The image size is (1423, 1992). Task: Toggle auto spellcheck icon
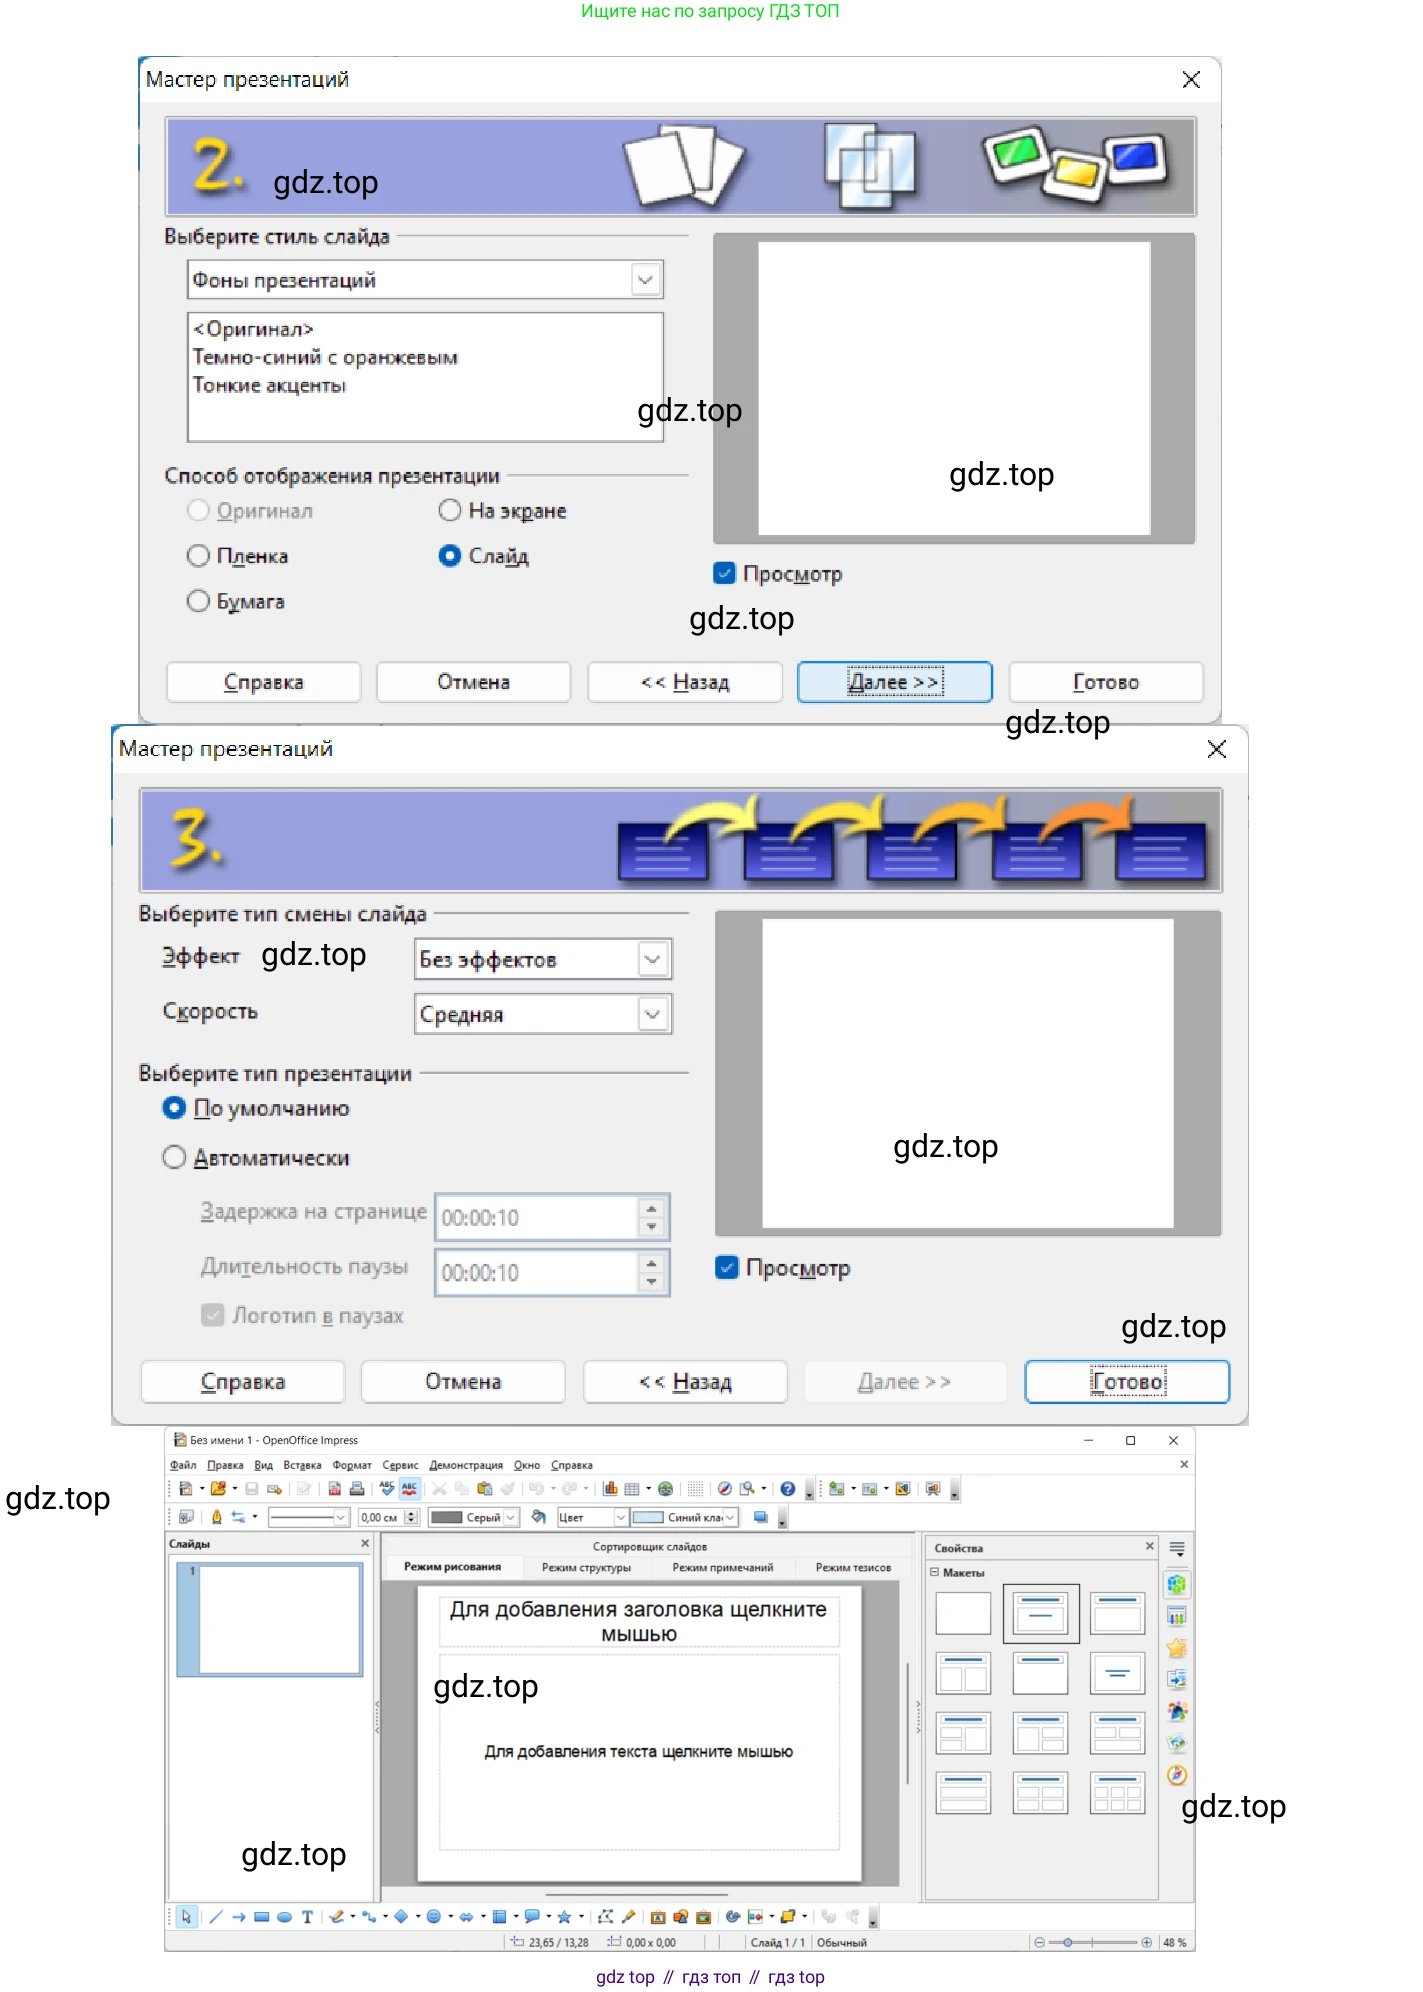(x=410, y=1489)
